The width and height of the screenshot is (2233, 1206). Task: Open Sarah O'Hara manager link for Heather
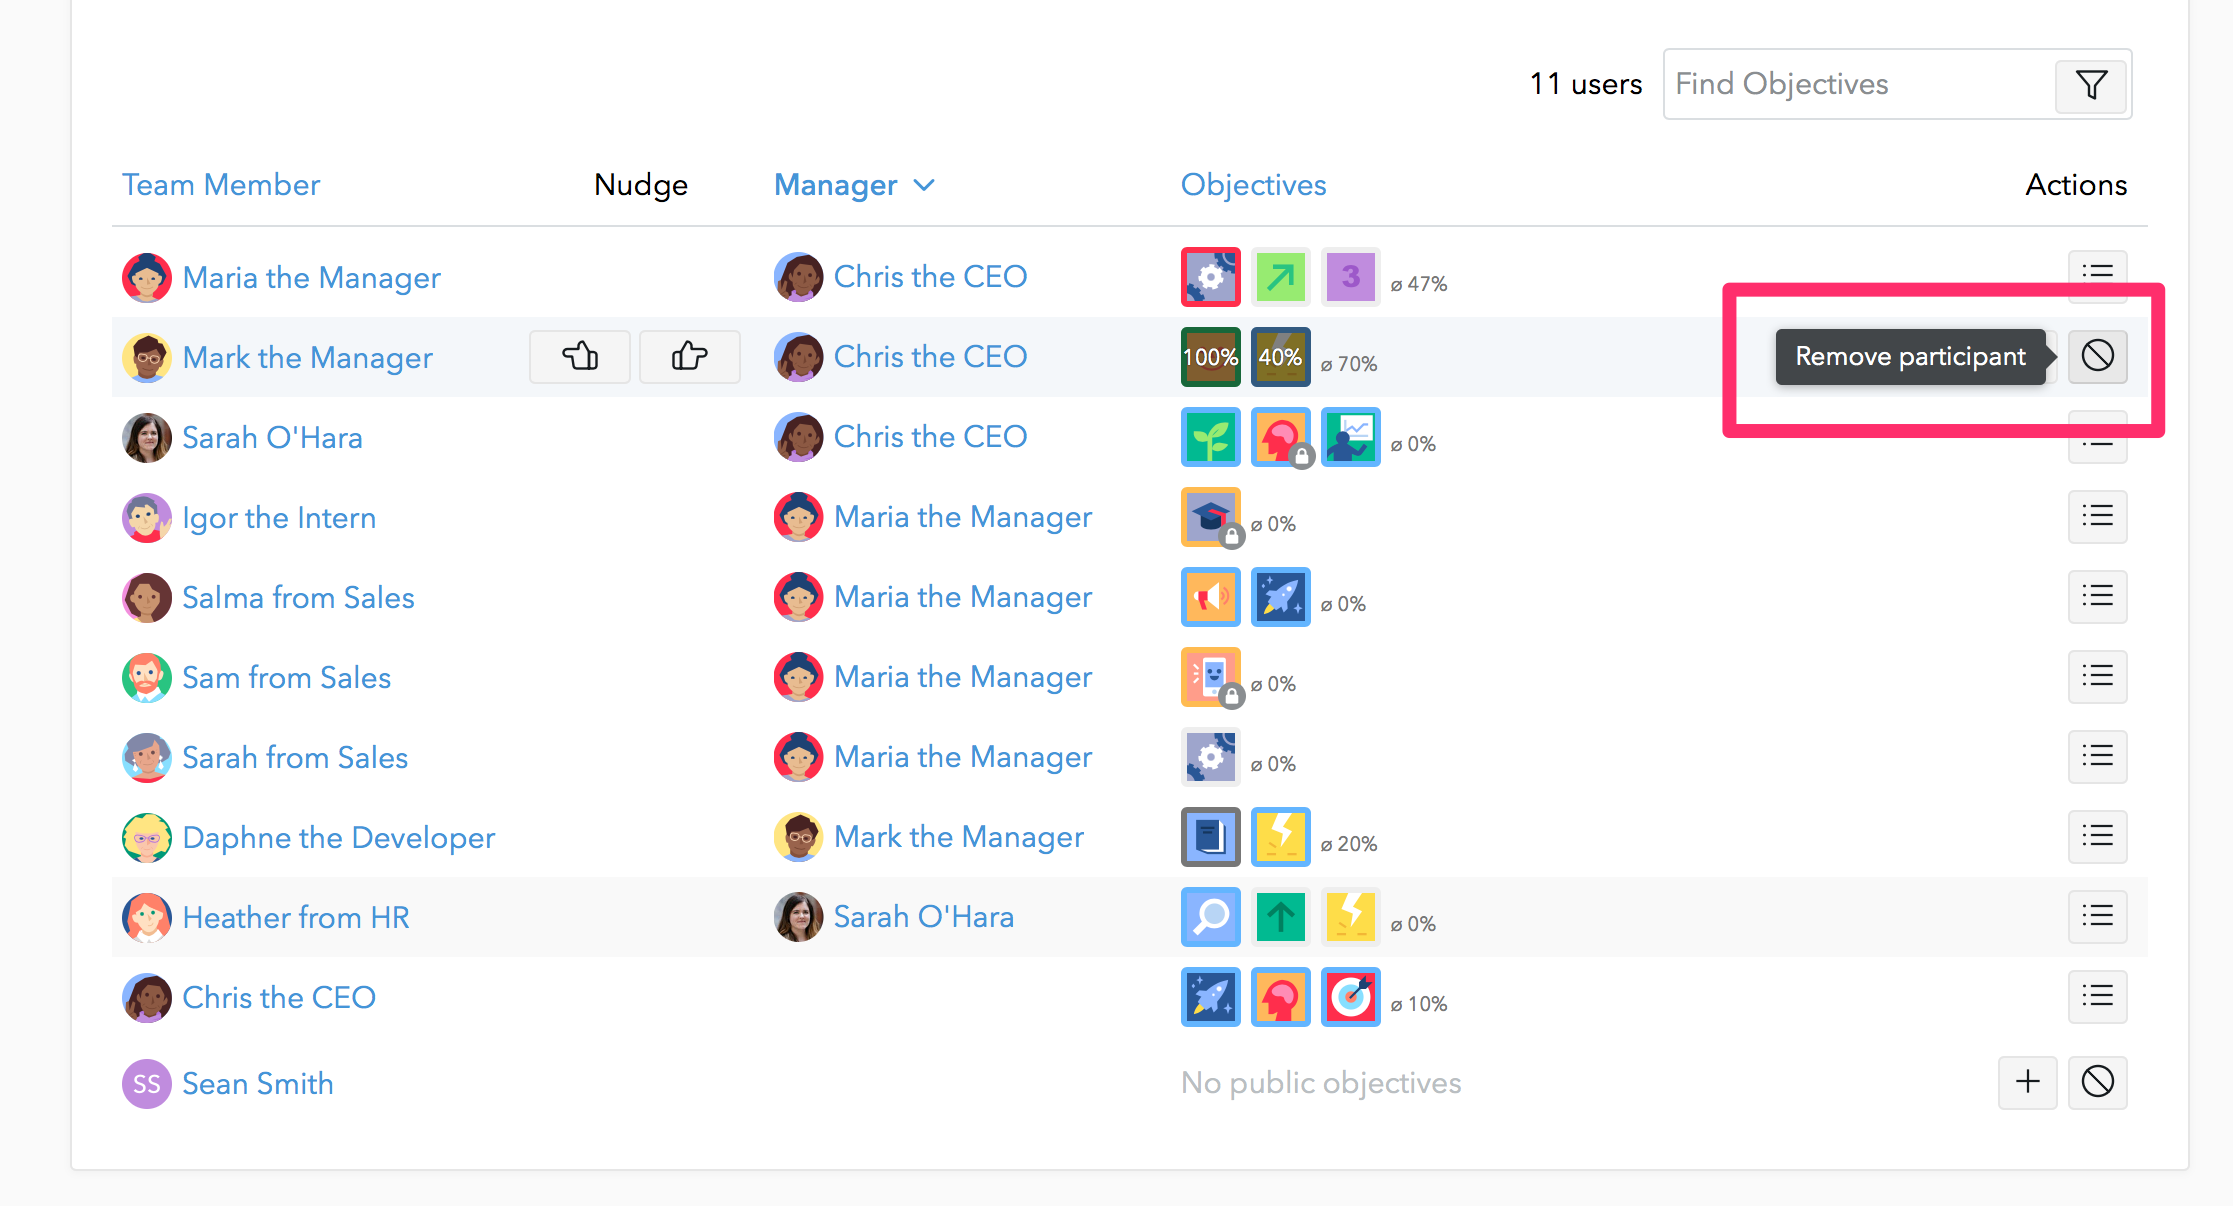[923, 917]
